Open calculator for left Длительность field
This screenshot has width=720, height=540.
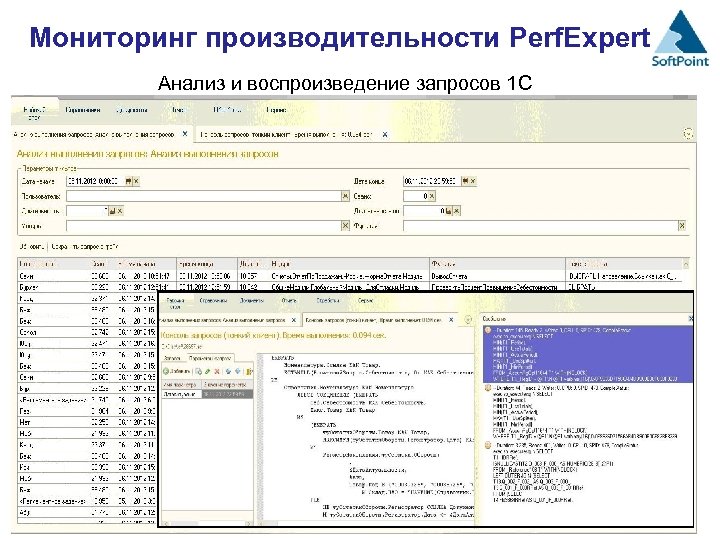pos(112,211)
